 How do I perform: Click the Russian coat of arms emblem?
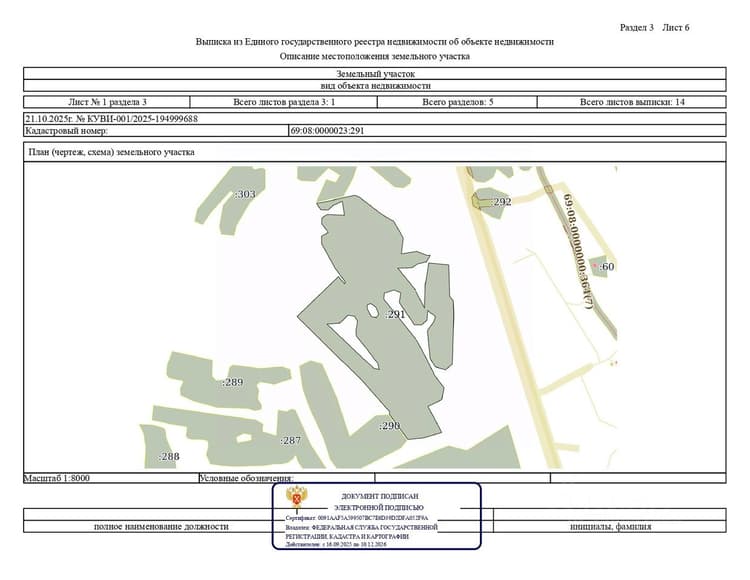tap(296, 498)
